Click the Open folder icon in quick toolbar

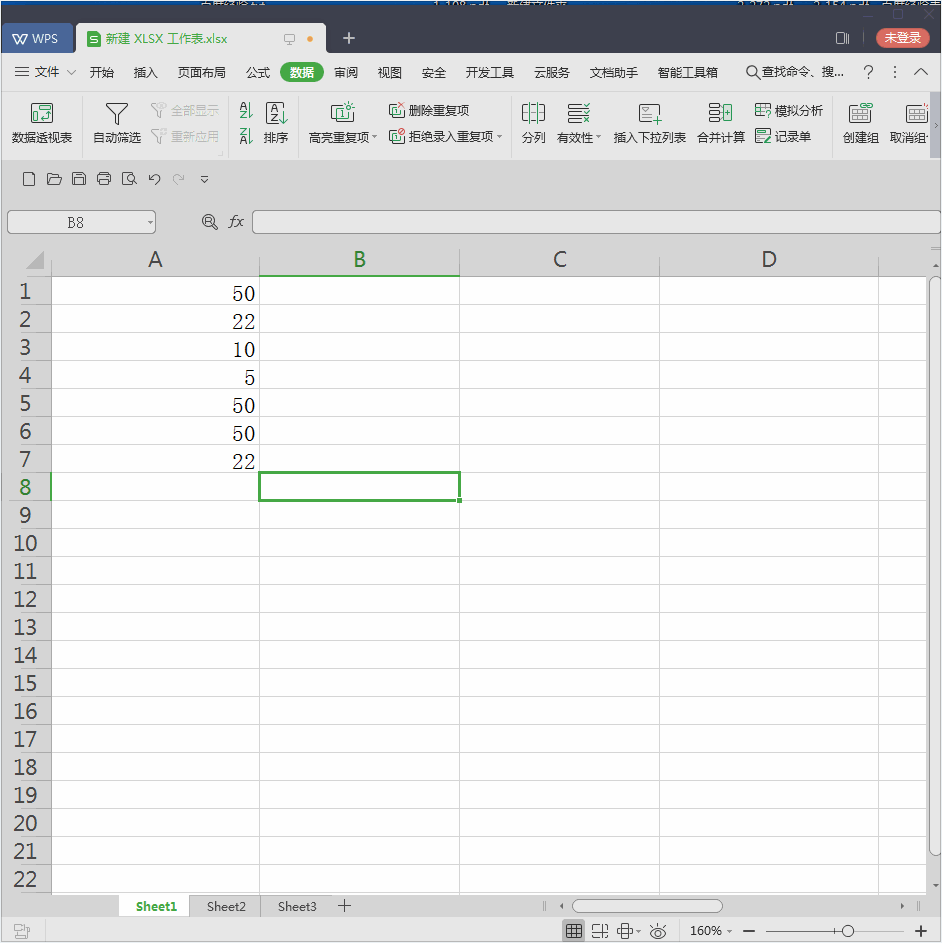[x=54, y=179]
